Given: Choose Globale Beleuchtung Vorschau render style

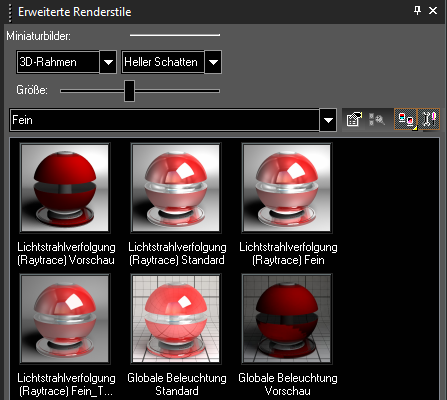Looking at the screenshot, I should tap(287, 319).
